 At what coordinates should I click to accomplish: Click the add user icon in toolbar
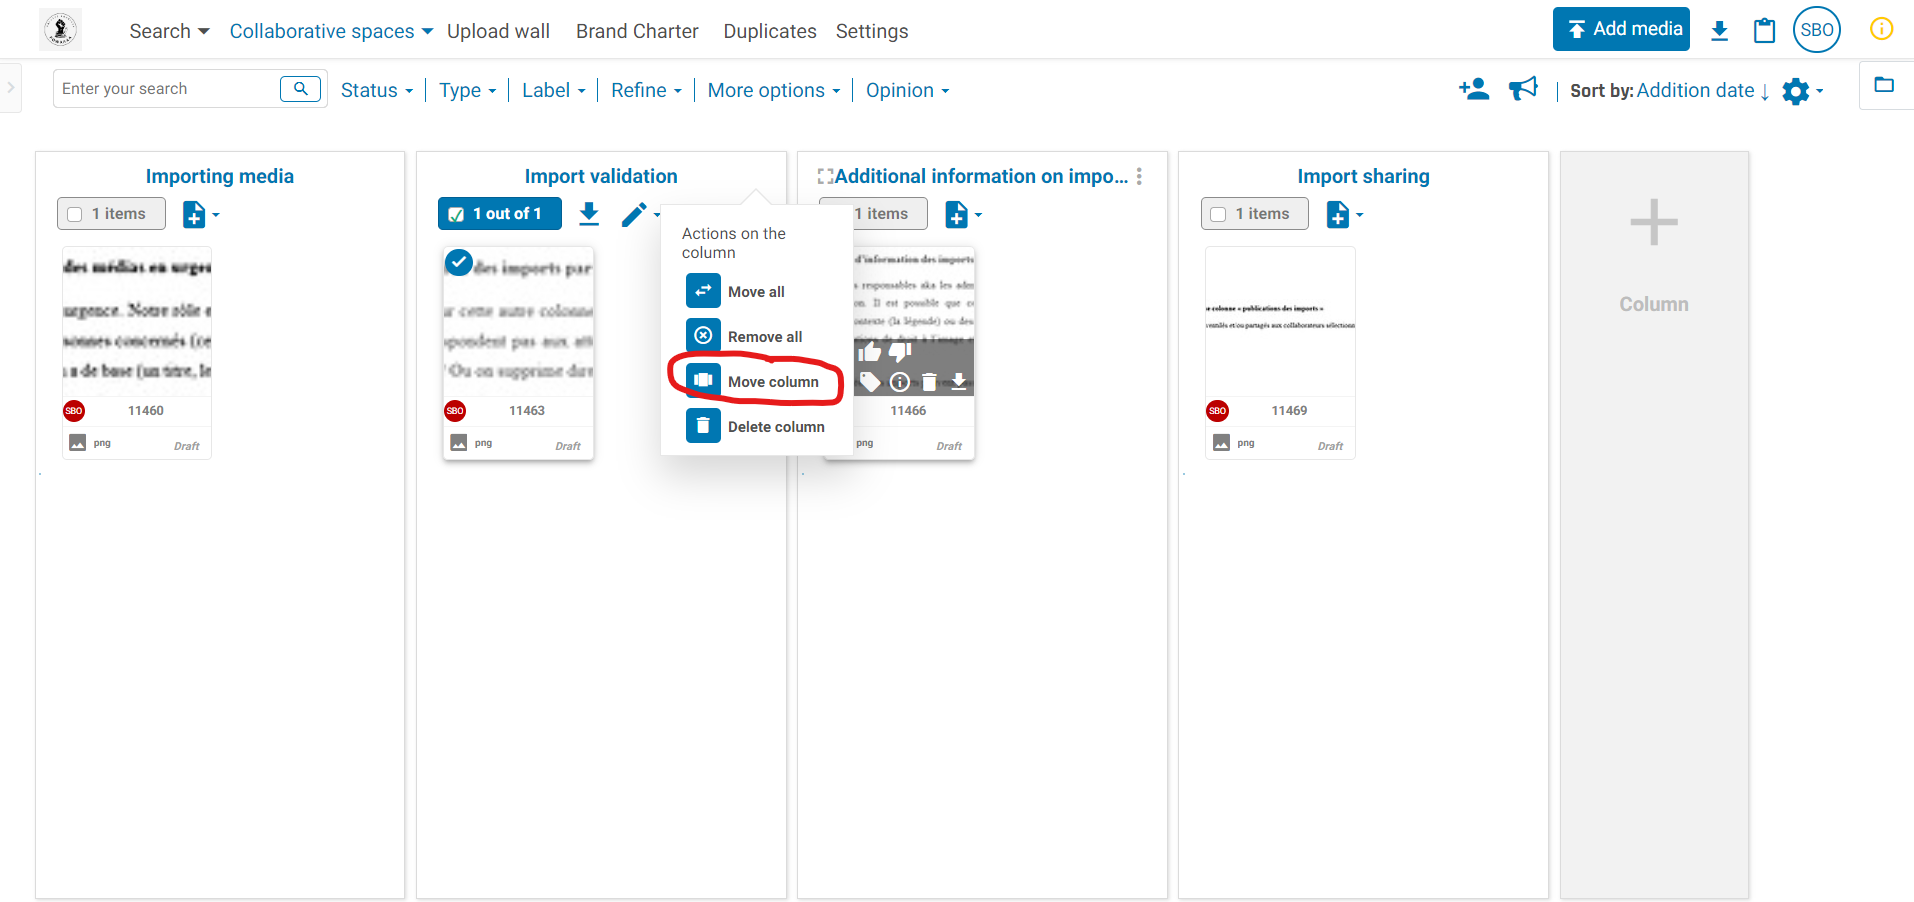(1473, 90)
